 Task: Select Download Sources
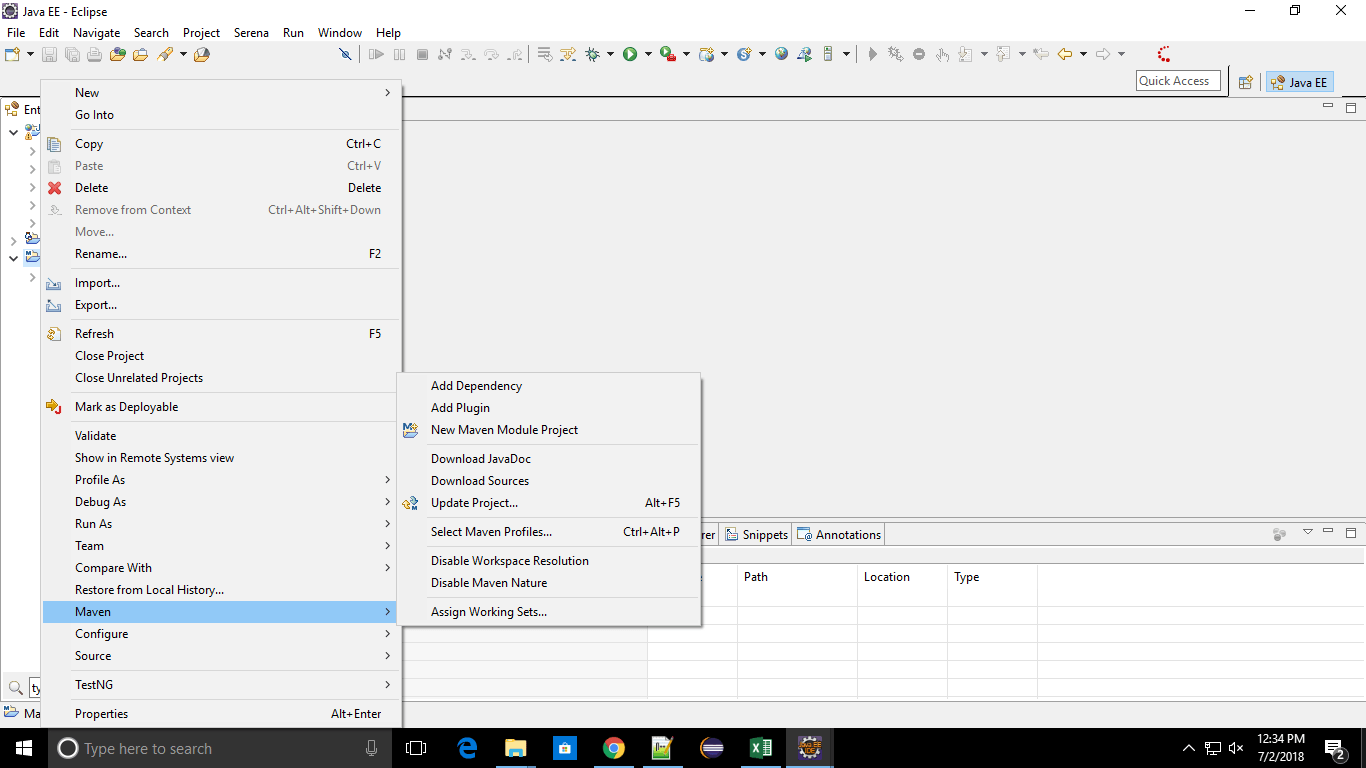tap(549, 481)
